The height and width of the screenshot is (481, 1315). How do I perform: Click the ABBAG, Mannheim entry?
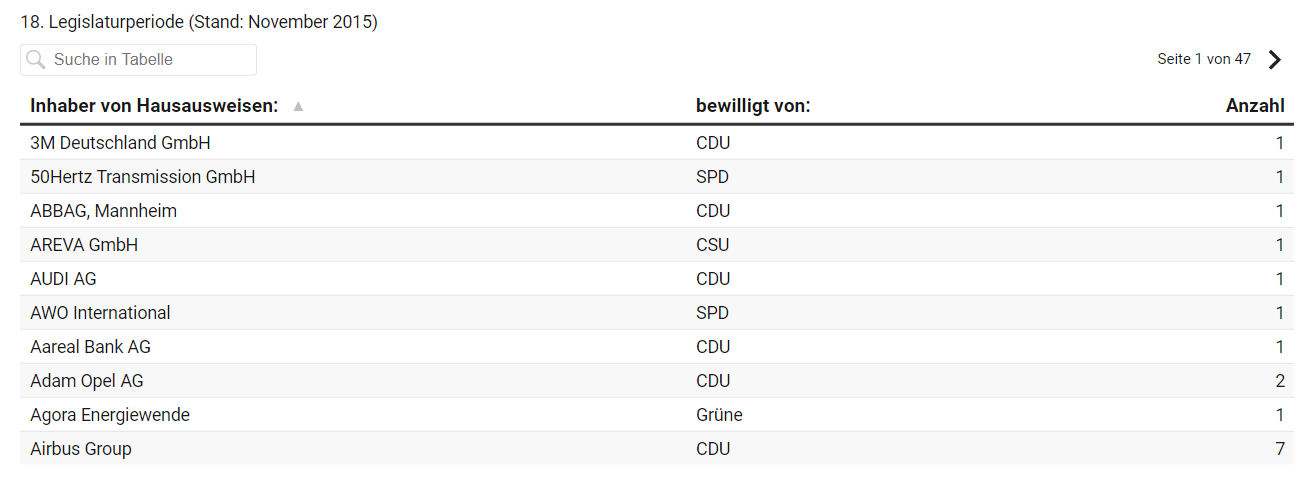pyautogui.click(x=103, y=211)
